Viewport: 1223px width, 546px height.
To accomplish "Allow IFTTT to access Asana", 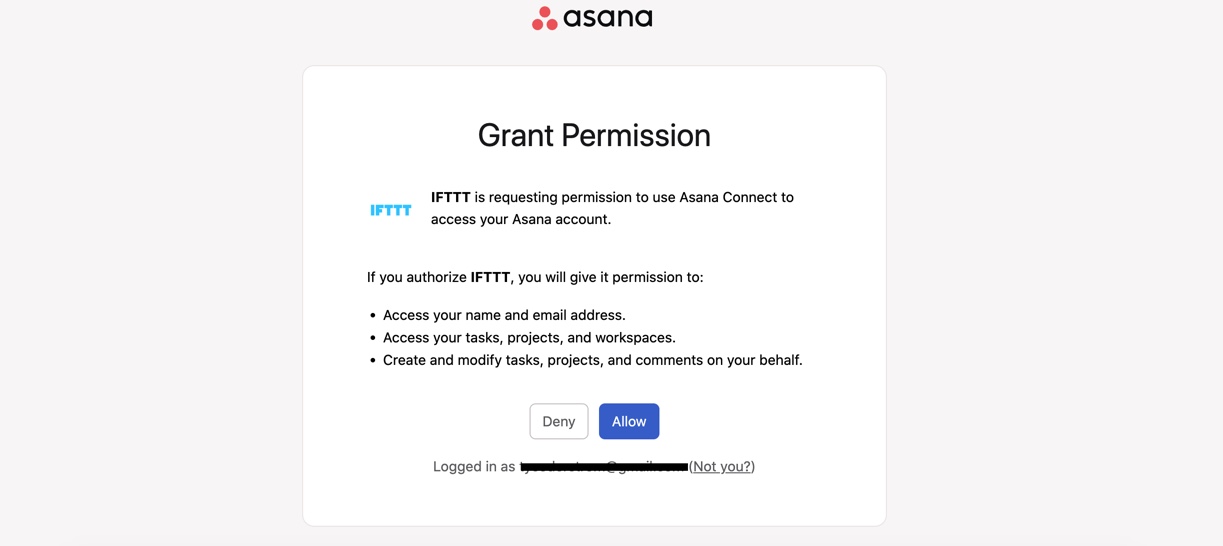I will coord(629,421).
